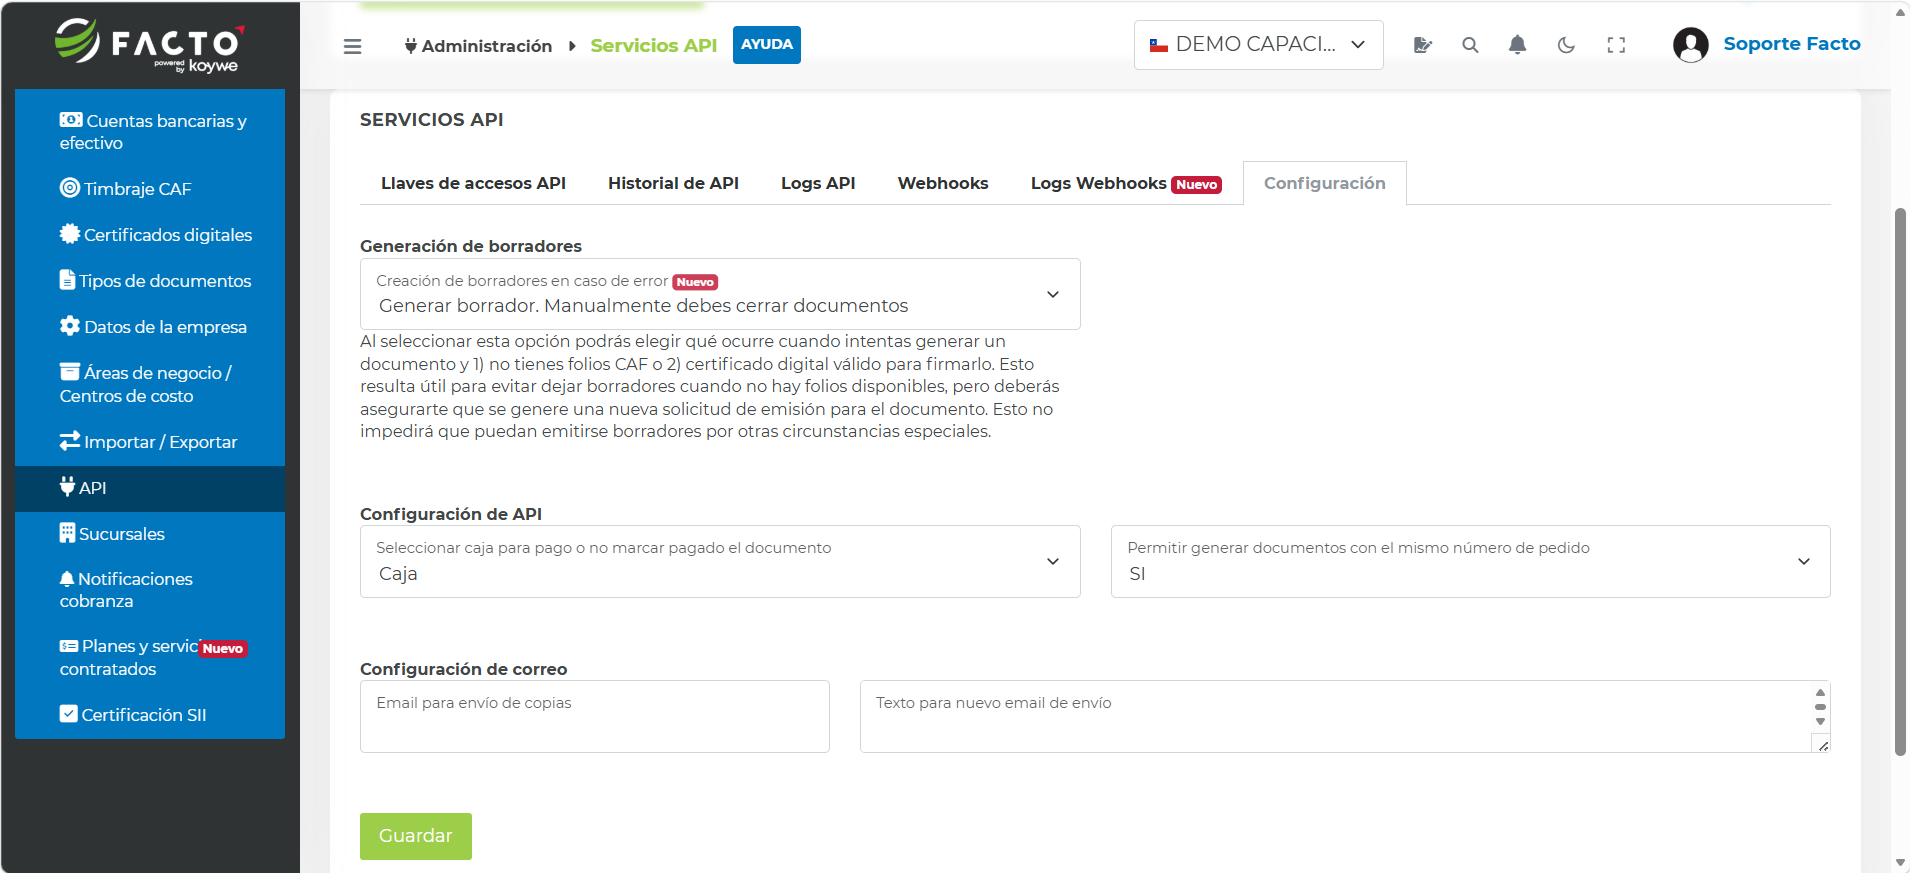Open Notificaciones cobranza in sidebar

point(150,590)
